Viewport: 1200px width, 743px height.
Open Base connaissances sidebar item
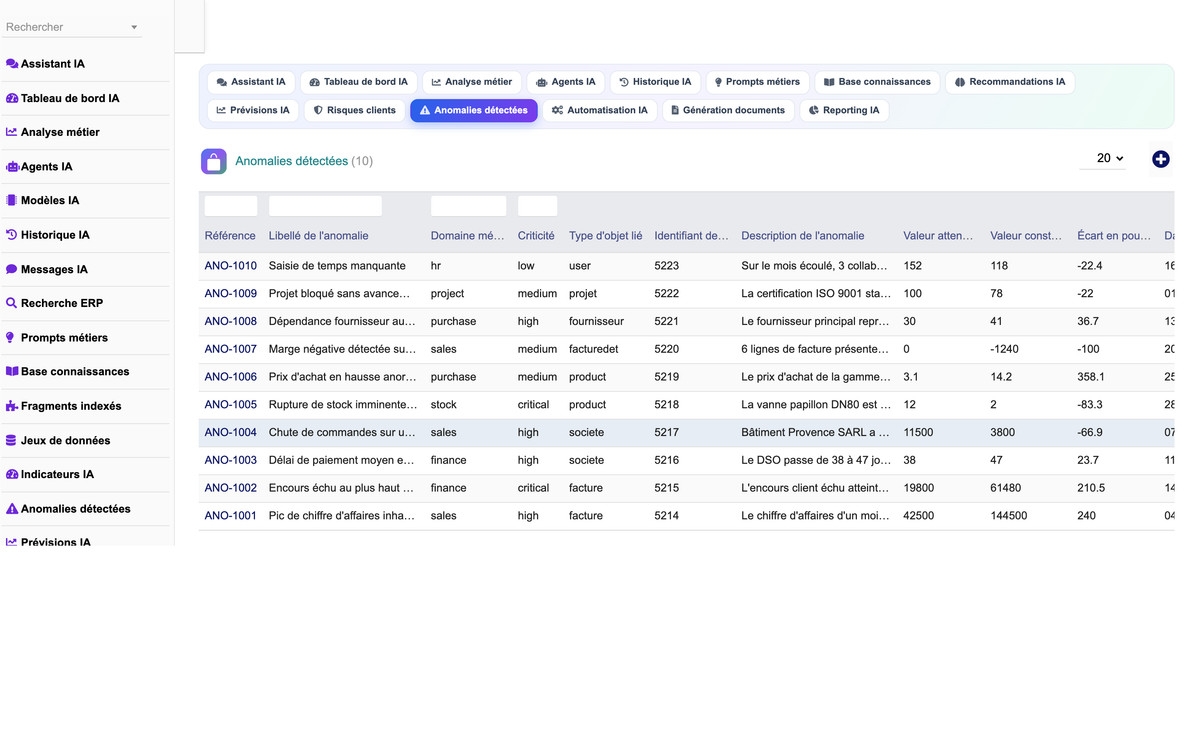tap(67, 372)
